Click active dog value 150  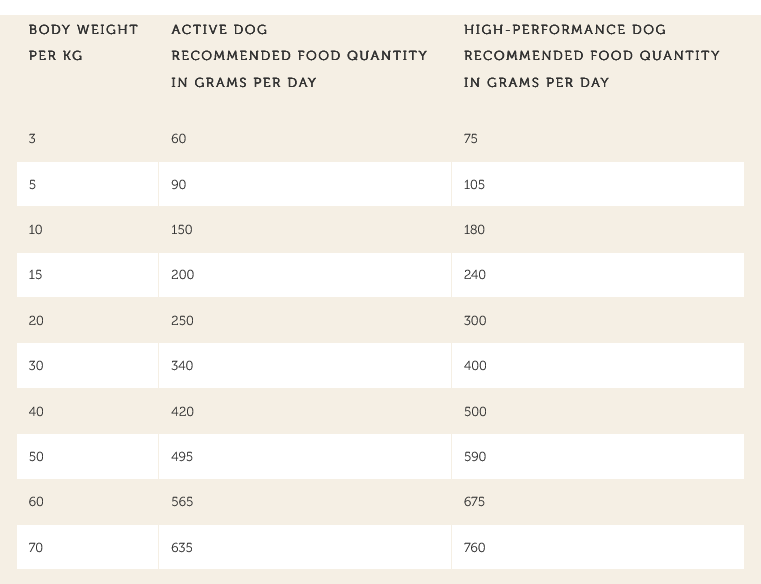tap(182, 230)
